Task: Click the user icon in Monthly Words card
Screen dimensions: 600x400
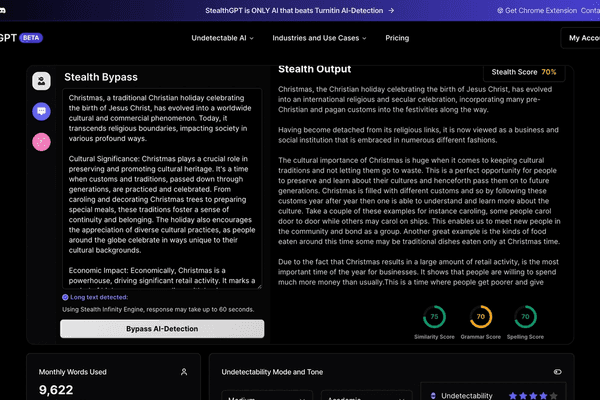Action: pyautogui.click(x=184, y=371)
